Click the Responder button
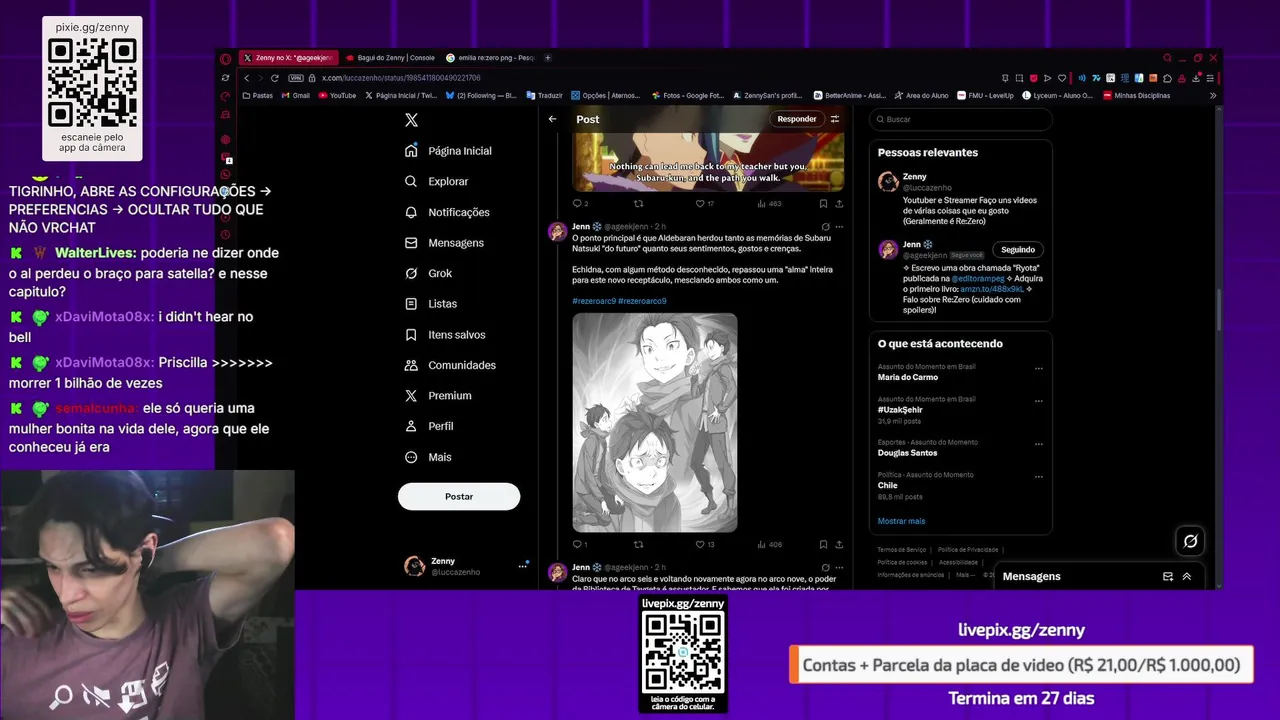 [x=797, y=119]
